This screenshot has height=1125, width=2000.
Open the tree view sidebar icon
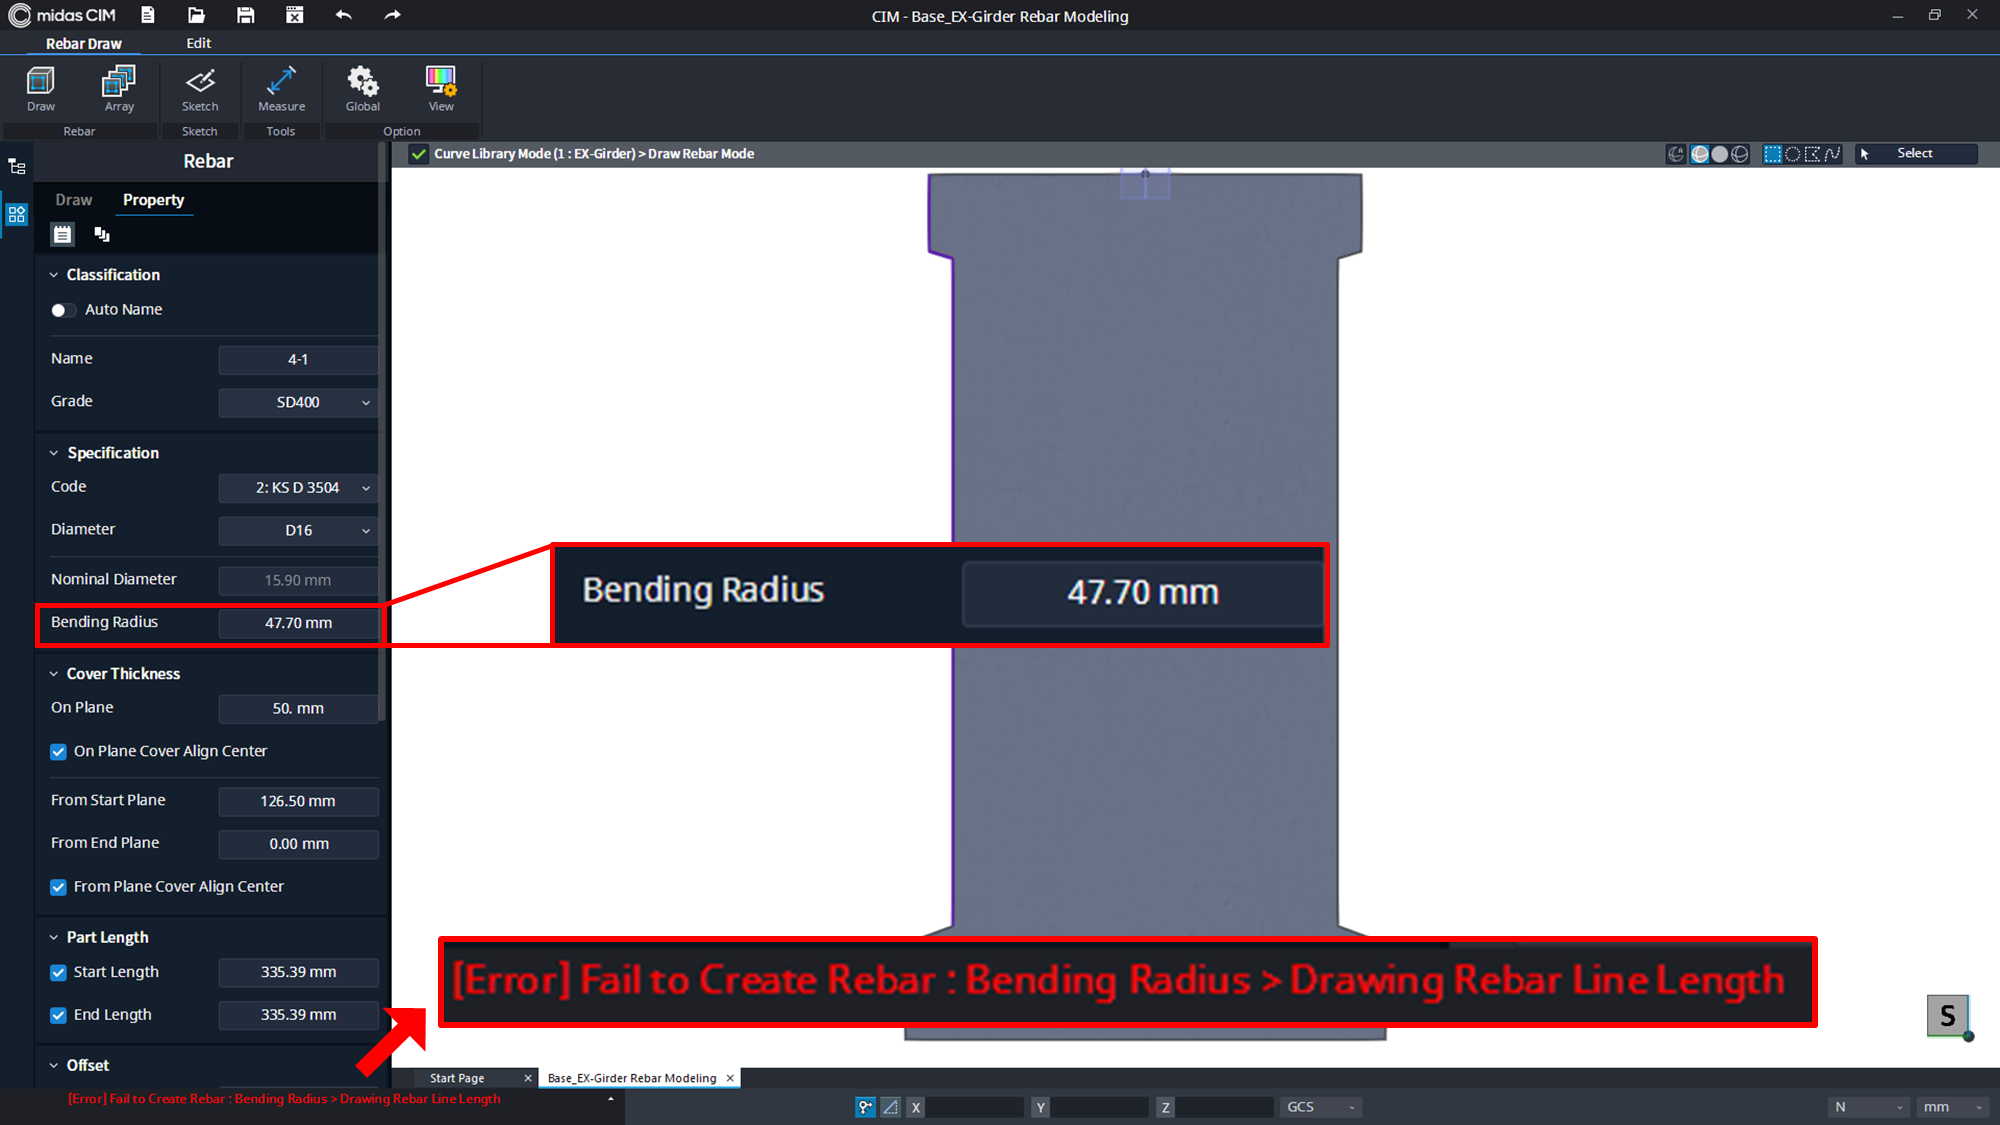17,167
